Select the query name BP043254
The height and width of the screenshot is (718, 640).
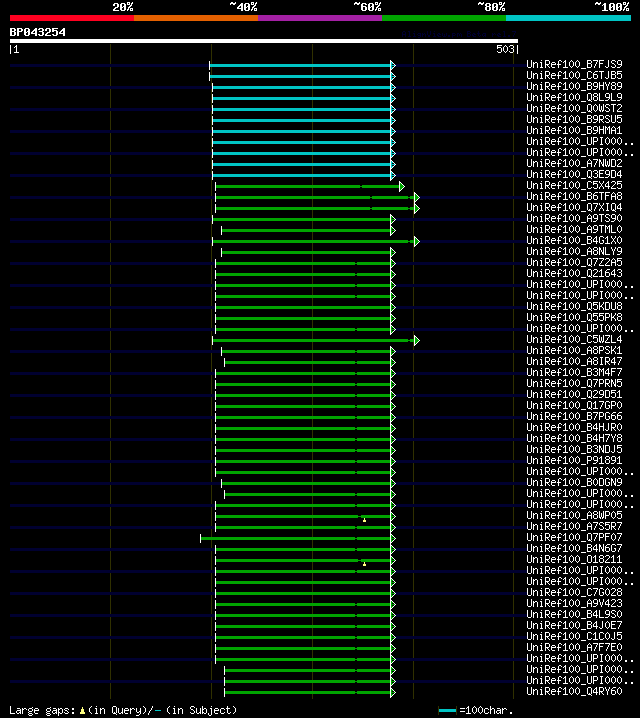tap(38, 33)
